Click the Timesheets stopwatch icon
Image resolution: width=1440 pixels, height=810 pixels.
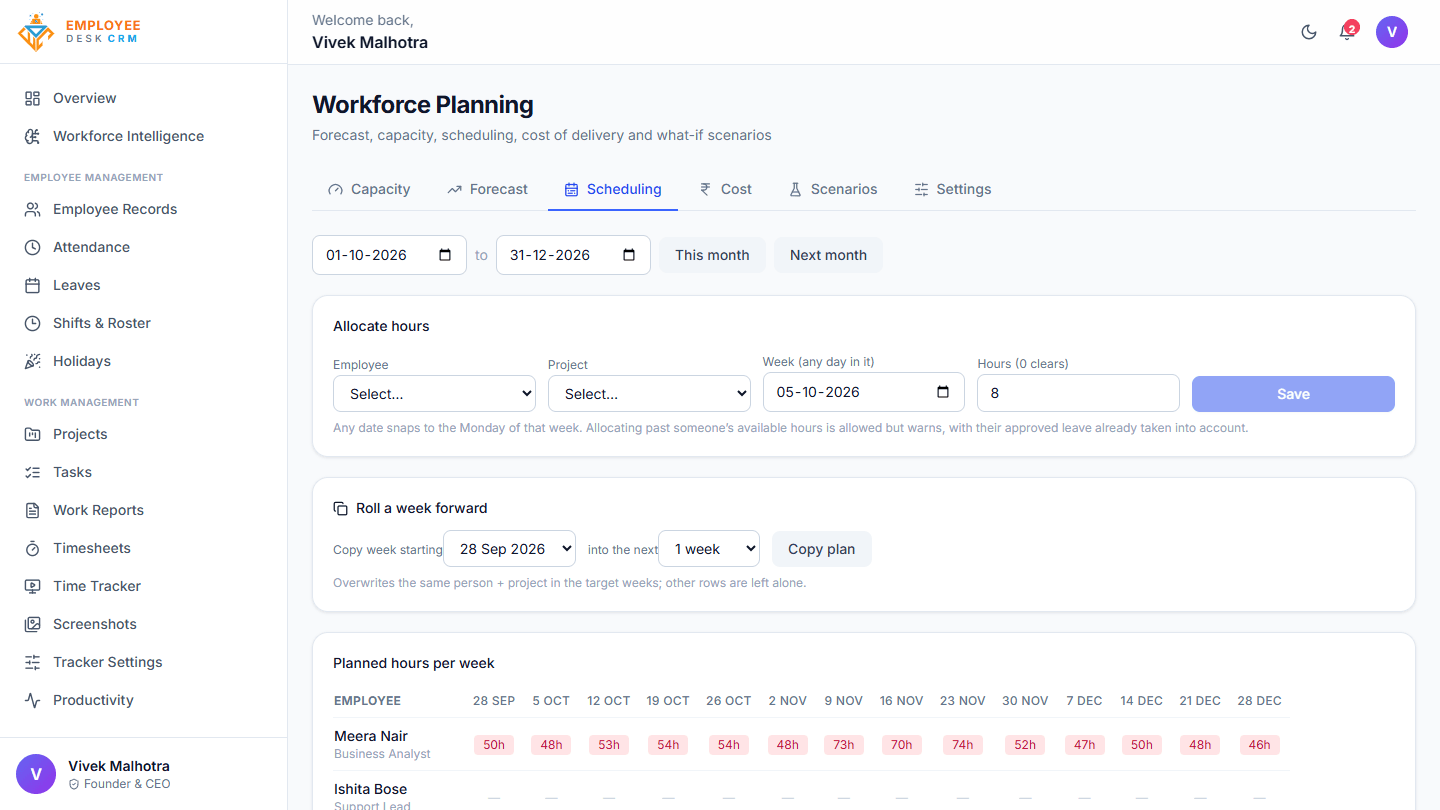pyautogui.click(x=33, y=548)
